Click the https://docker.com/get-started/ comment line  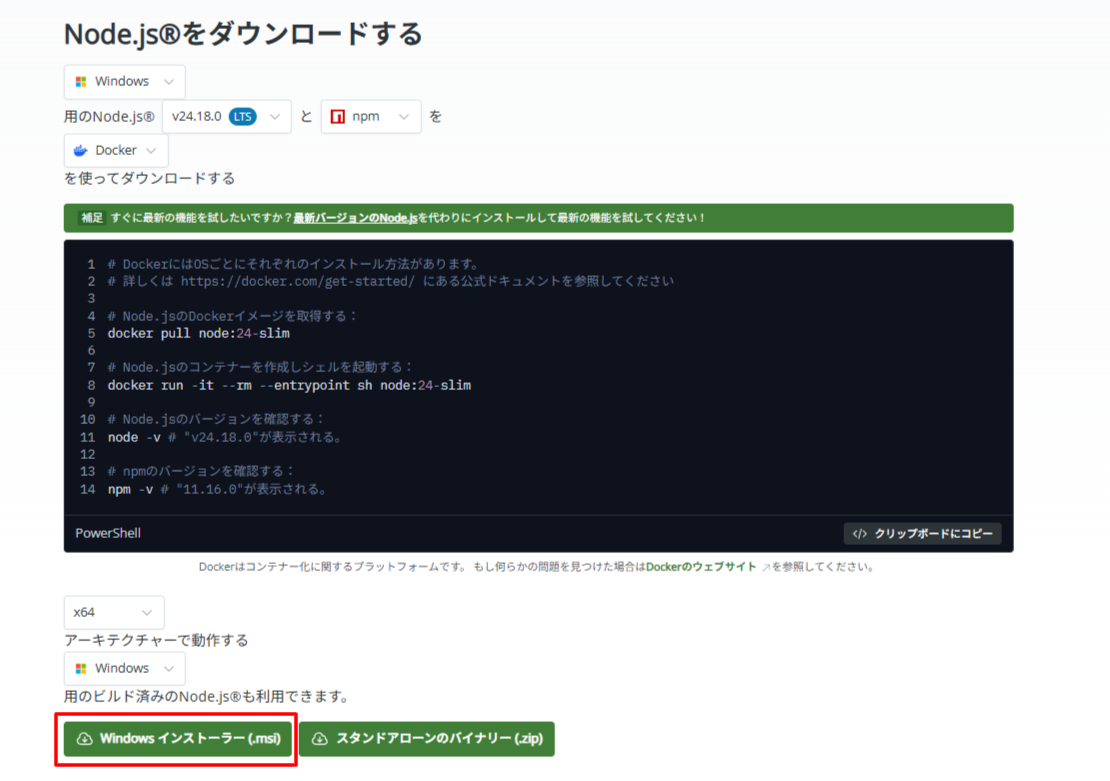[391, 281]
